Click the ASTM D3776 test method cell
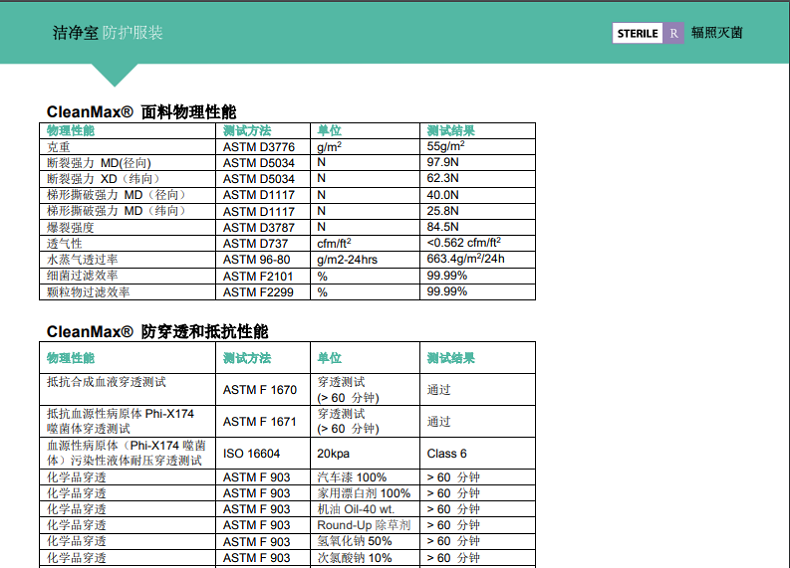This screenshot has height=568, width=790. pyautogui.click(x=258, y=146)
